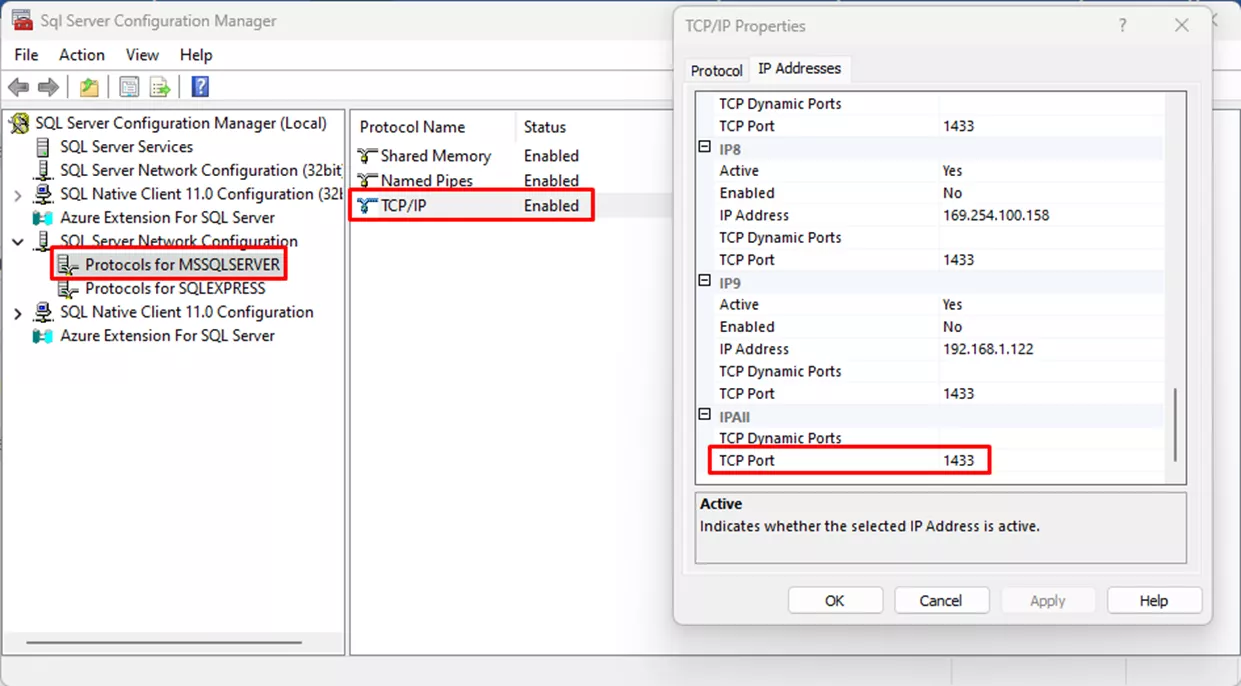The height and width of the screenshot is (686, 1241).
Task: Collapse the IP9 section
Action: 704,281
